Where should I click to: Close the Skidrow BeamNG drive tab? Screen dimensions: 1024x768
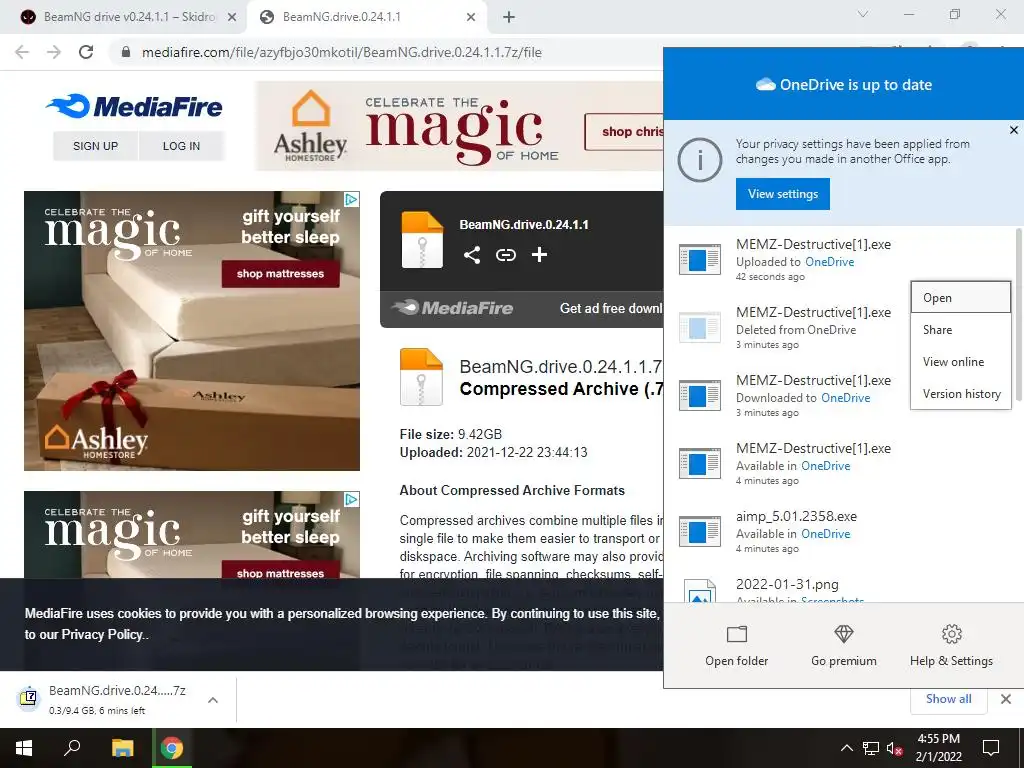[232, 18]
